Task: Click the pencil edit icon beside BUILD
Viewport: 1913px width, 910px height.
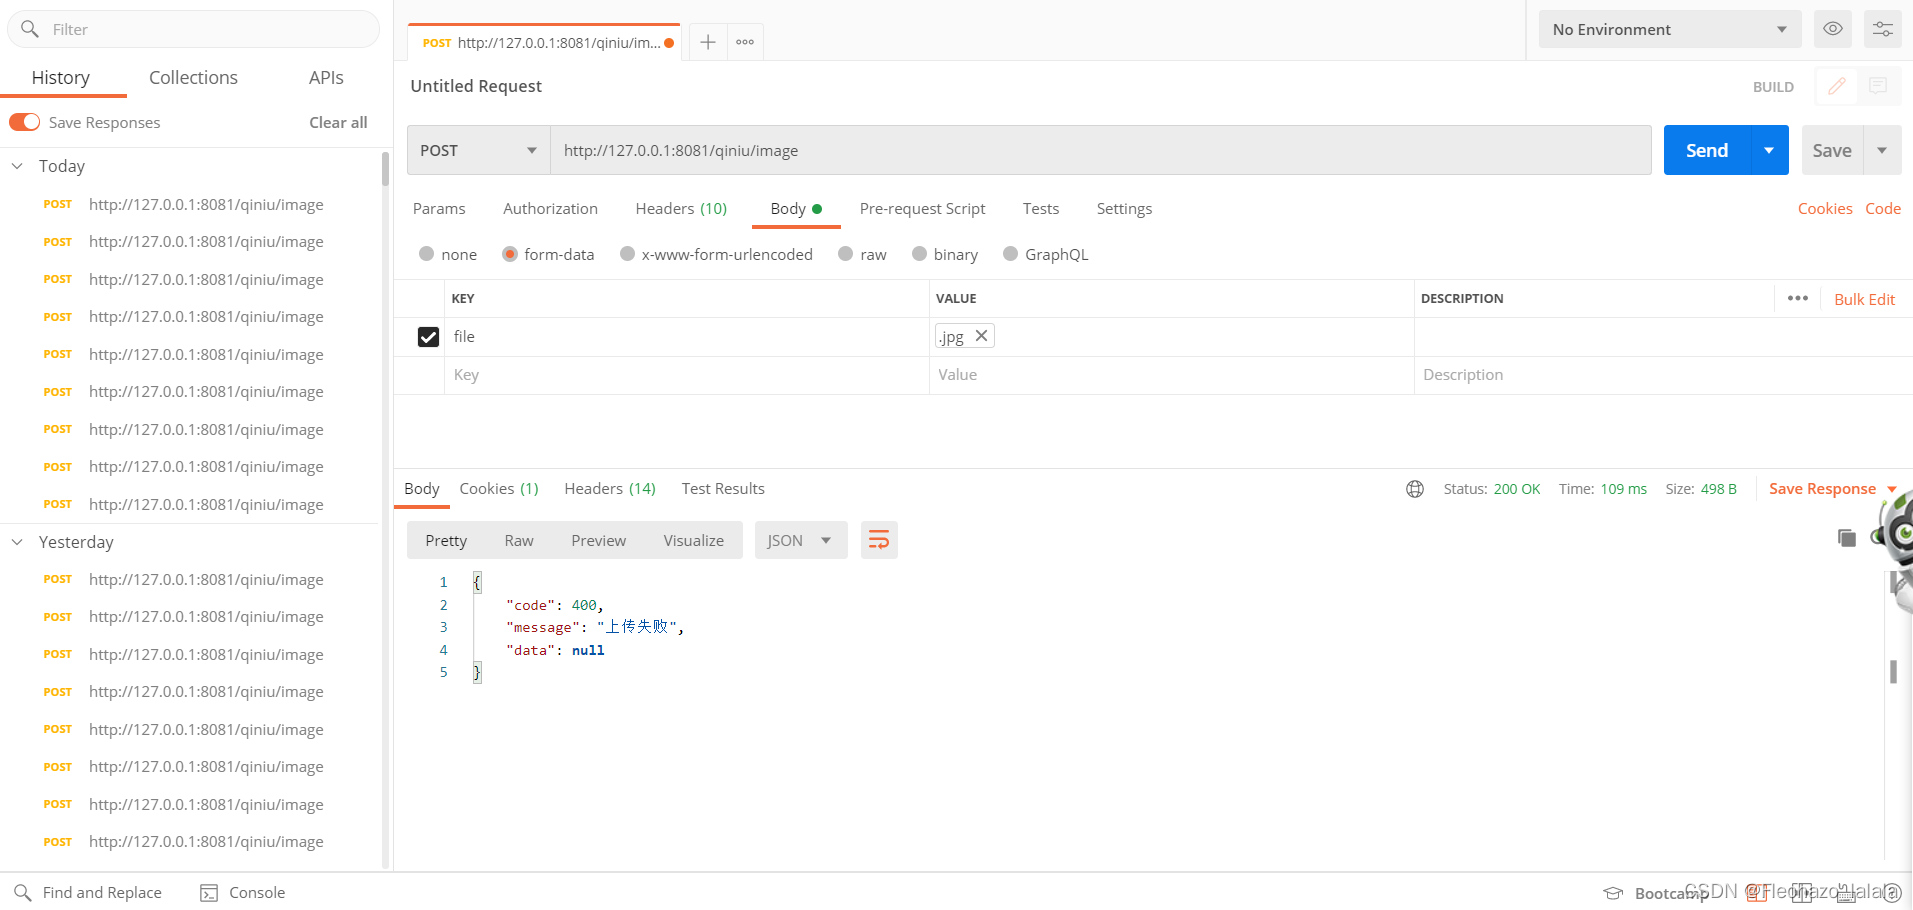Action: click(x=1836, y=87)
